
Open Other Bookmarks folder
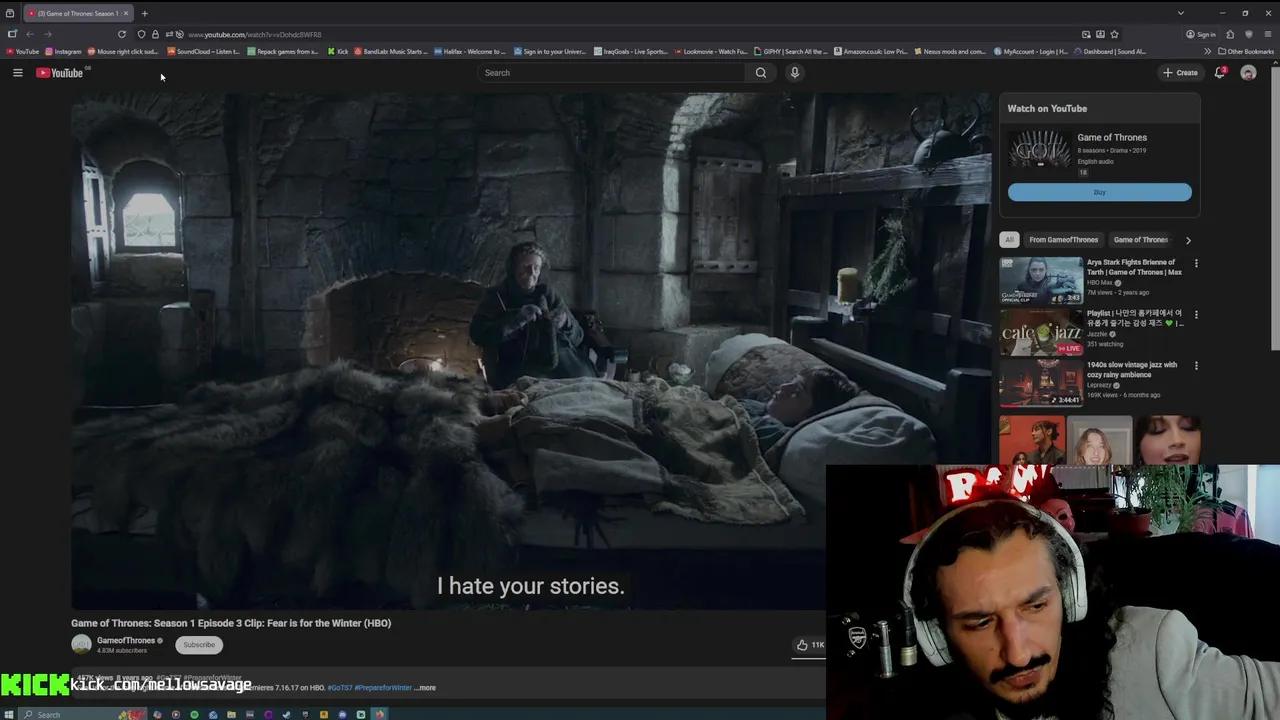(x=1246, y=51)
